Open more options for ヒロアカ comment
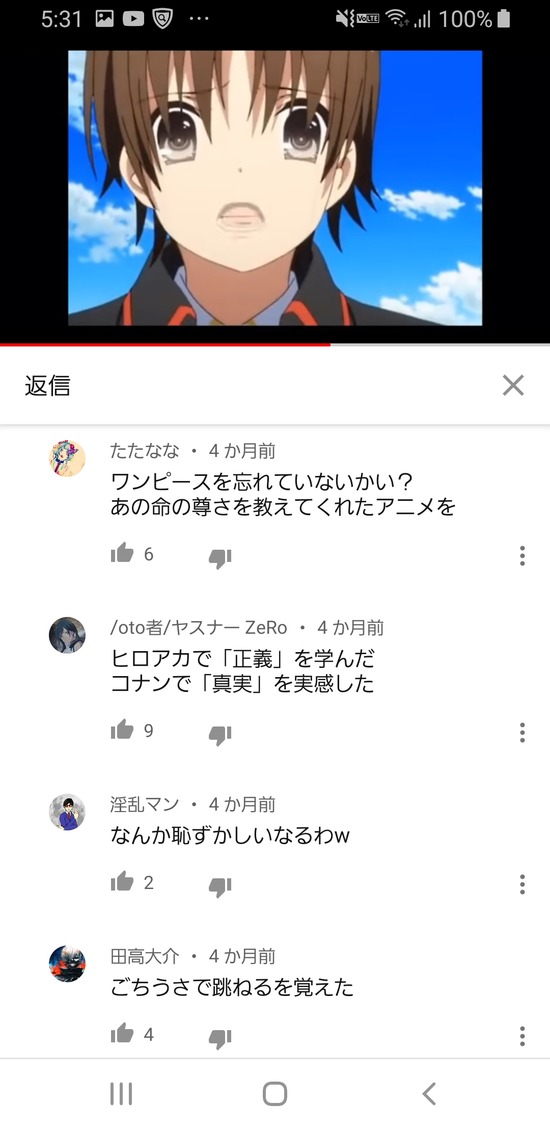The height and width of the screenshot is (1131, 550). [522, 732]
